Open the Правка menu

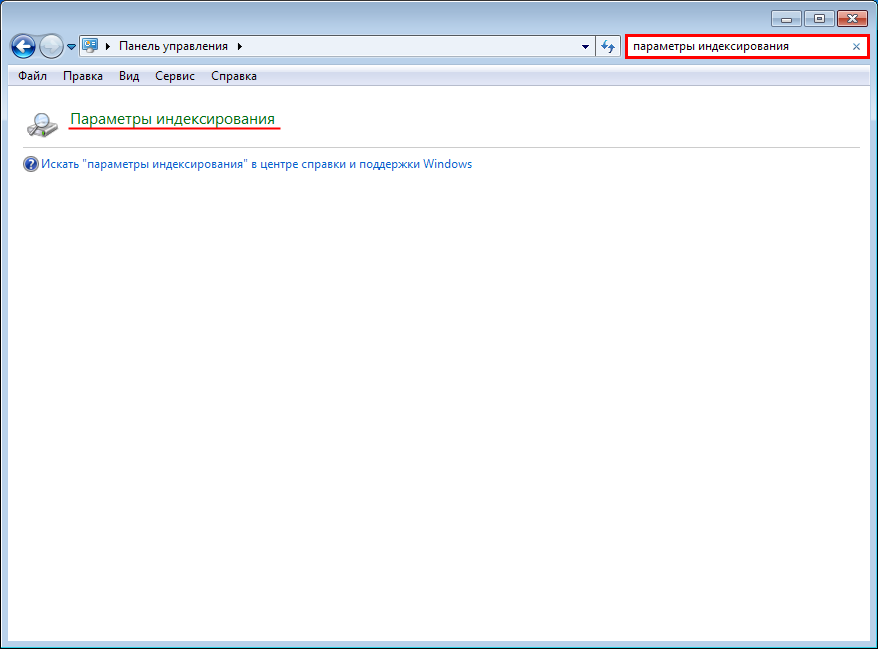(82, 76)
